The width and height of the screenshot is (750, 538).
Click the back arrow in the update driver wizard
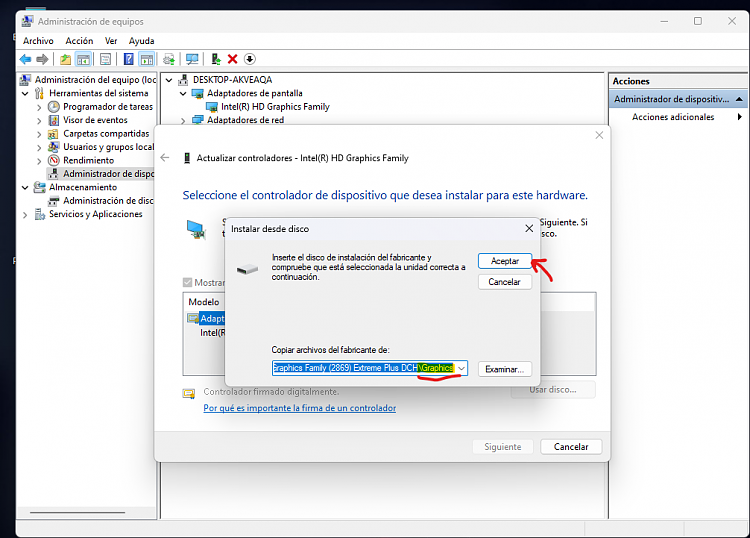click(x=165, y=158)
